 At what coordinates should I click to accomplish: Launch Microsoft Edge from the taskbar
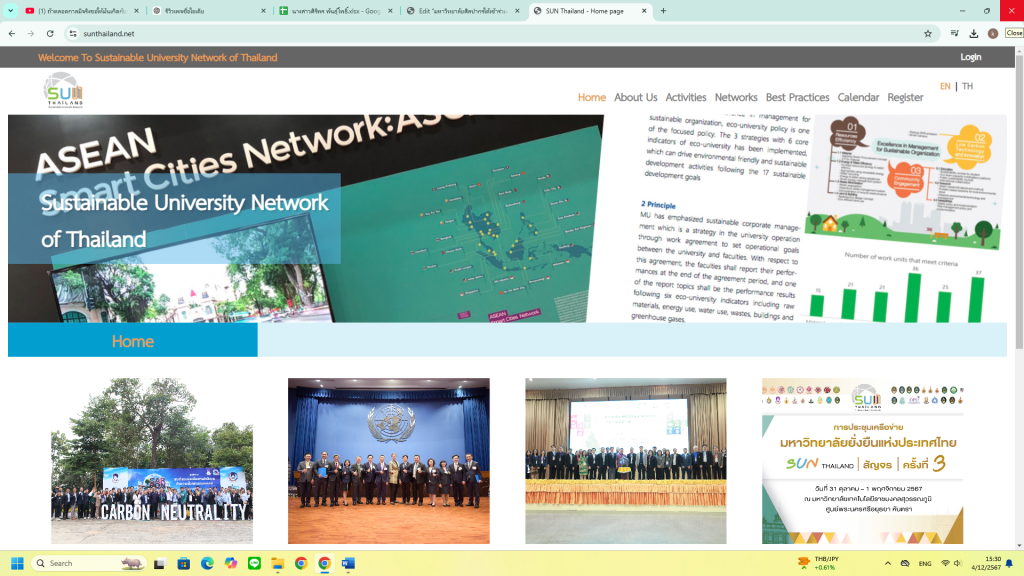(x=207, y=563)
